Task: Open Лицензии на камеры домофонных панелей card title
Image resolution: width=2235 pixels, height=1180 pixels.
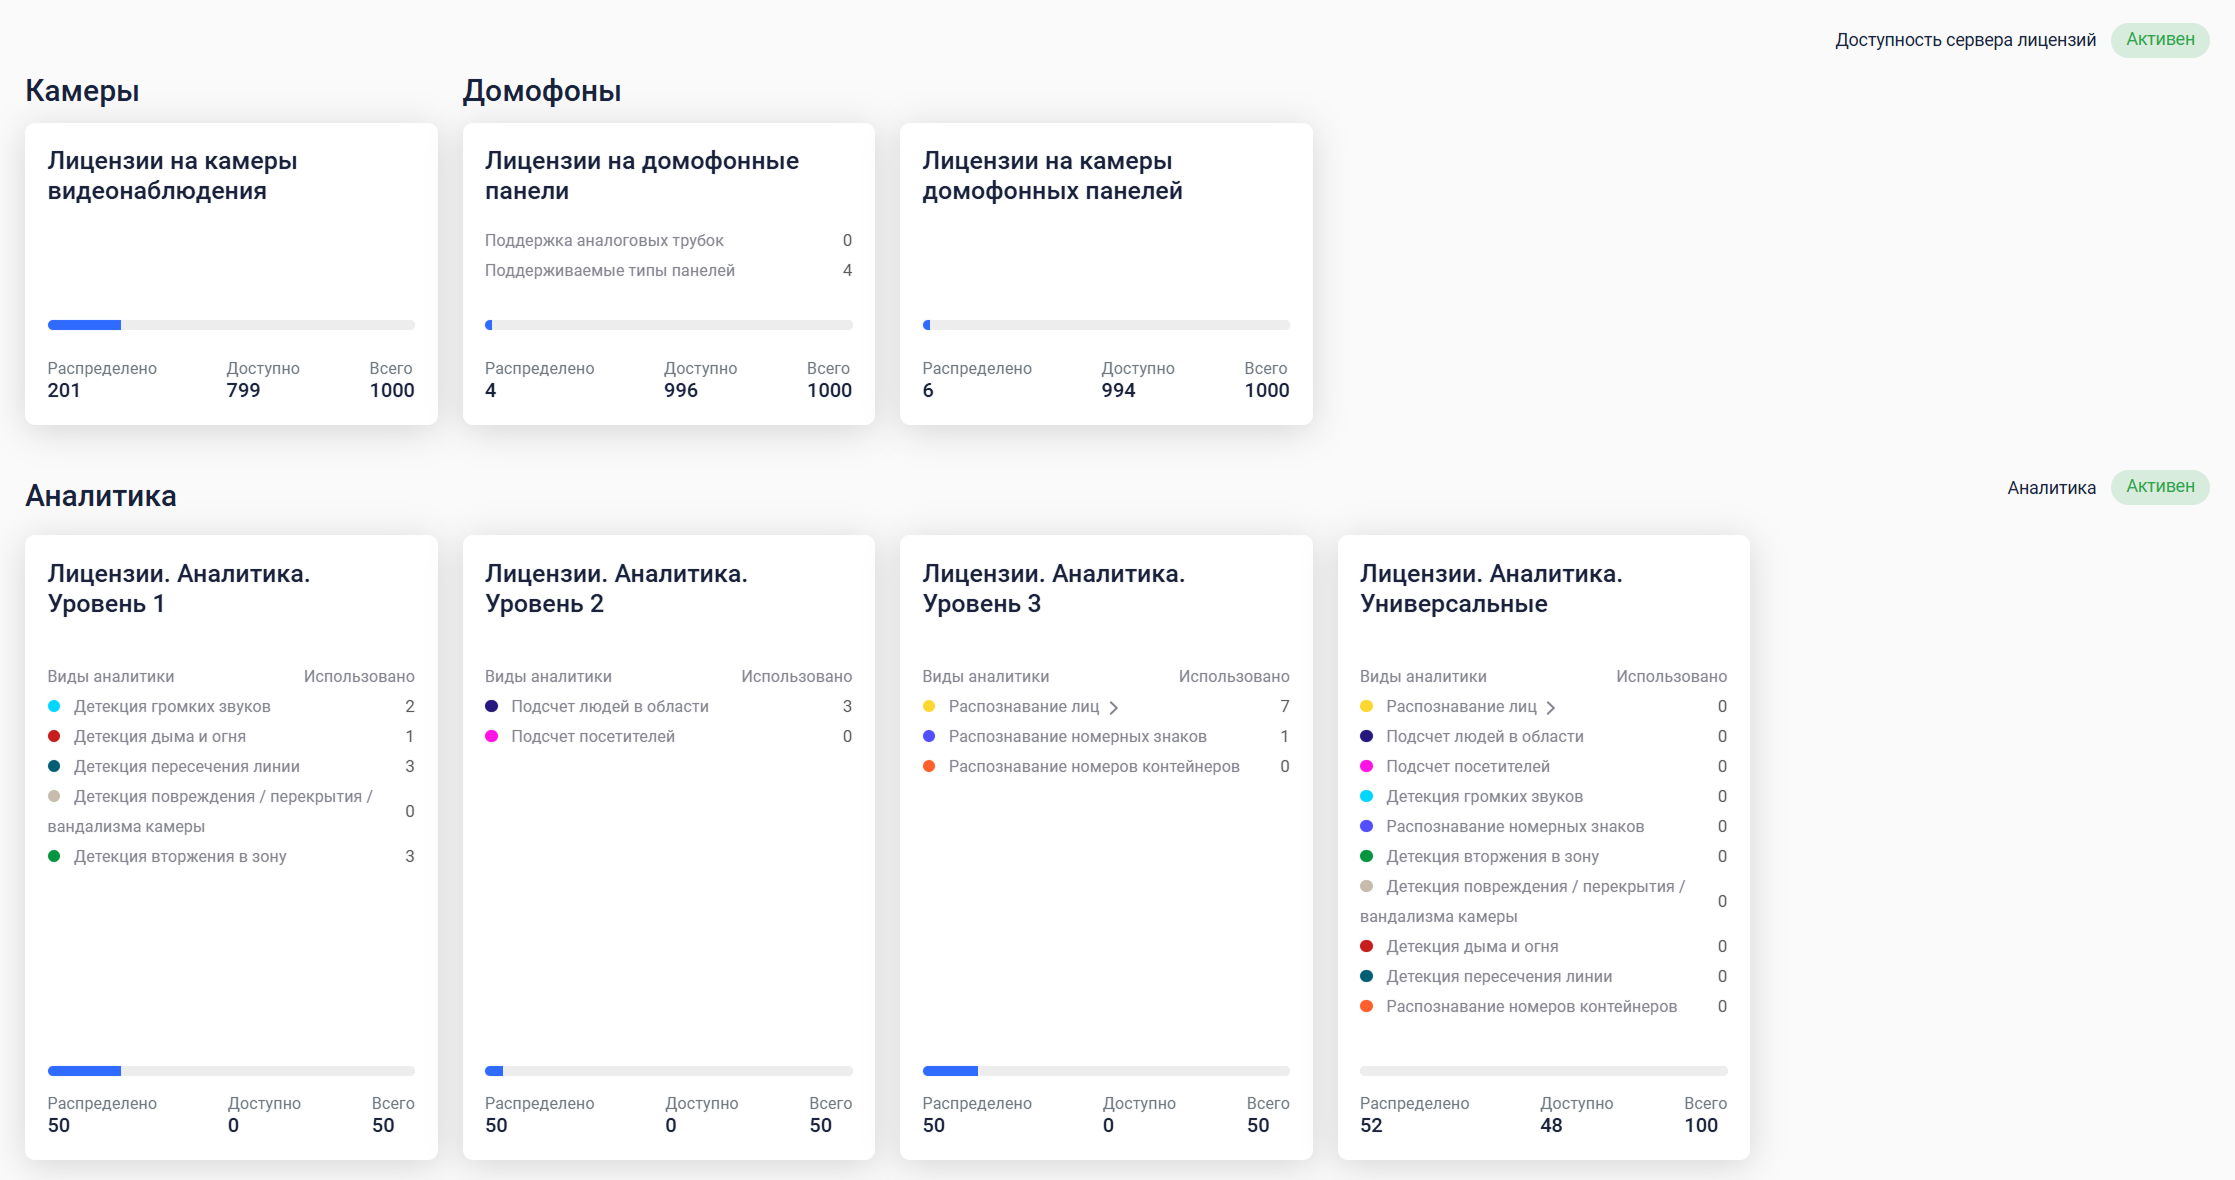Action: tap(1052, 175)
